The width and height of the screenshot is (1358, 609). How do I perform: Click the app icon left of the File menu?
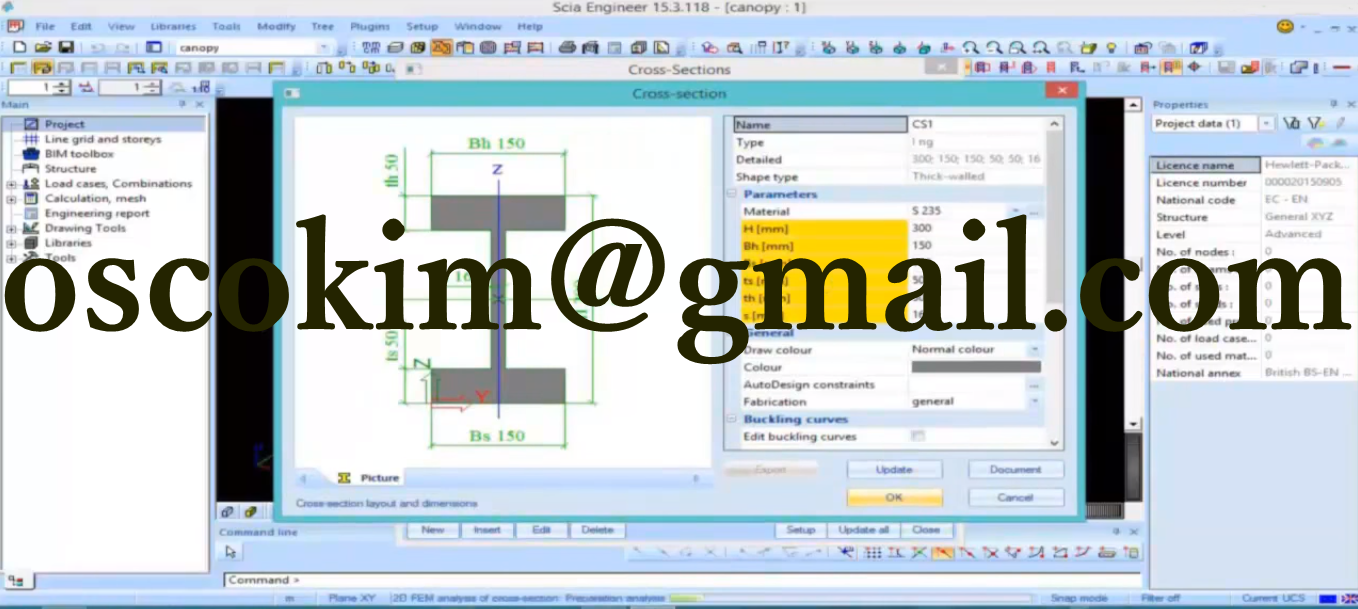tap(15, 26)
